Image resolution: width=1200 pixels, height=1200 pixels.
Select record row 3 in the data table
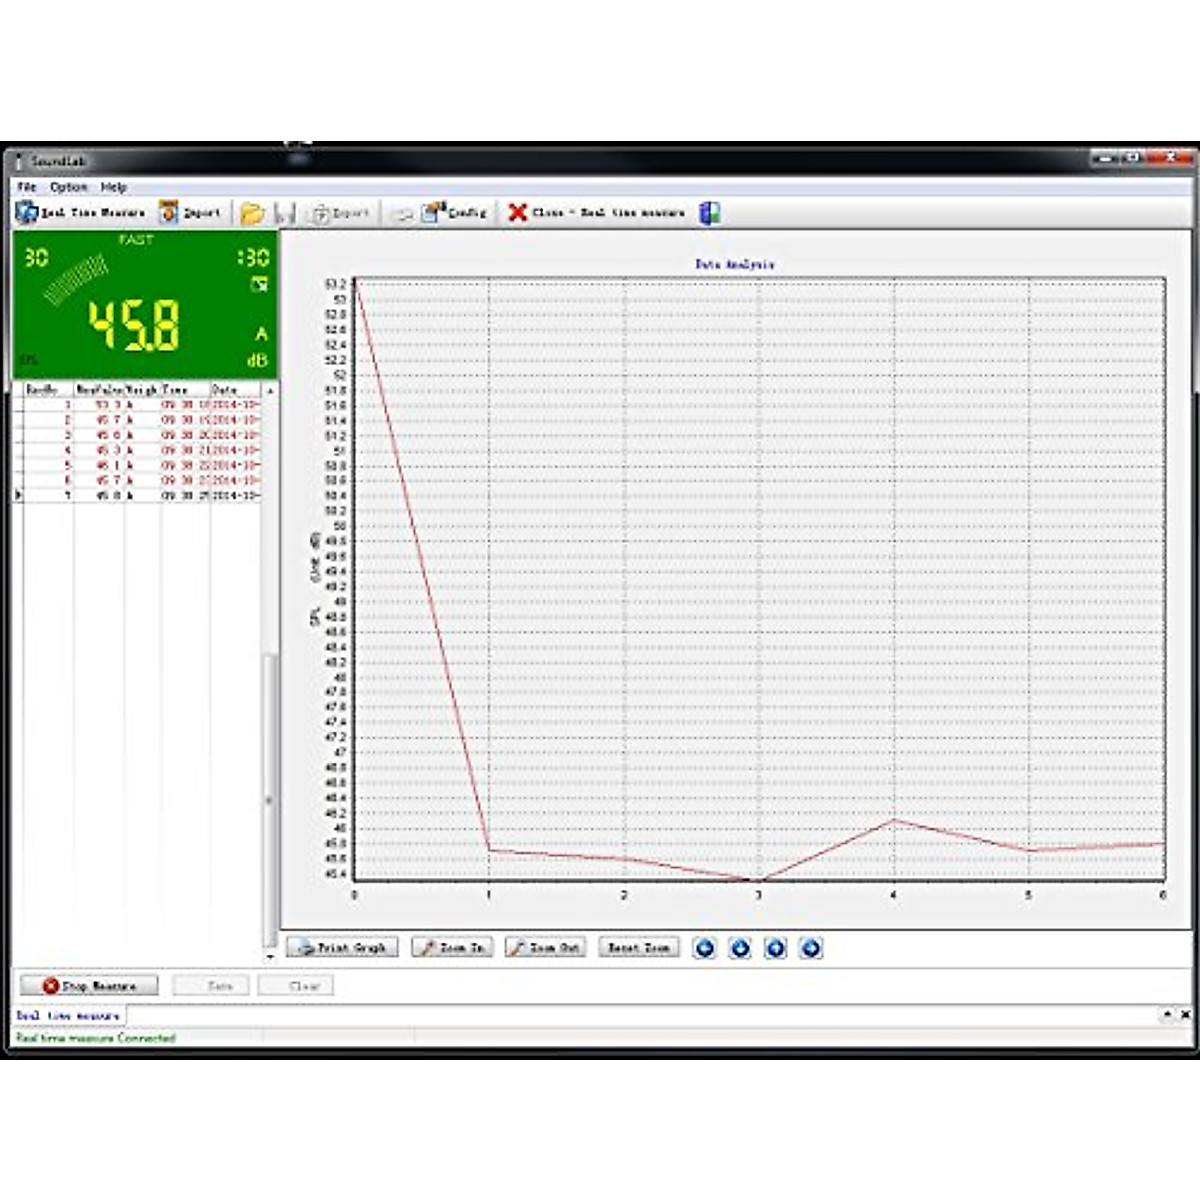click(140, 437)
